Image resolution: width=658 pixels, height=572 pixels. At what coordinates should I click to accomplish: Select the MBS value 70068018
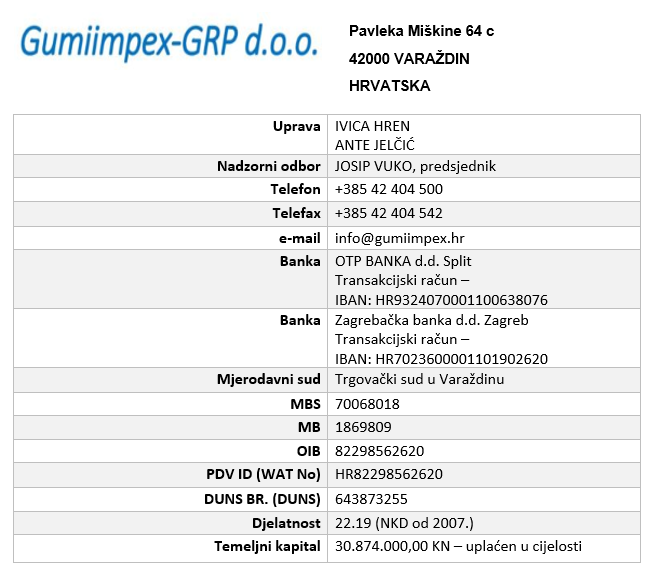tap(367, 404)
